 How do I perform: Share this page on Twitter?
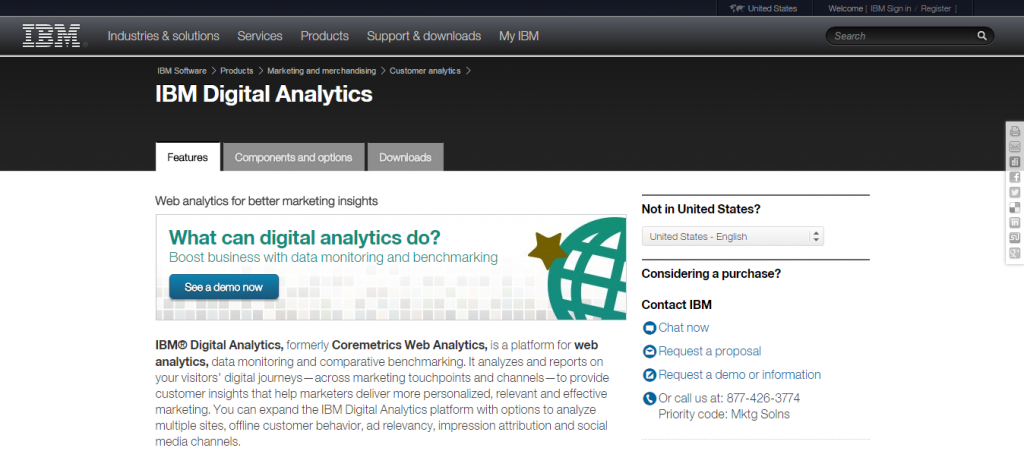[x=1014, y=192]
